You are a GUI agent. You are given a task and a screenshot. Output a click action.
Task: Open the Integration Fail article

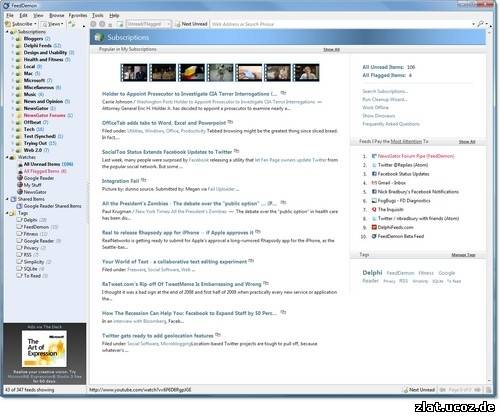pyautogui.click(x=120, y=181)
